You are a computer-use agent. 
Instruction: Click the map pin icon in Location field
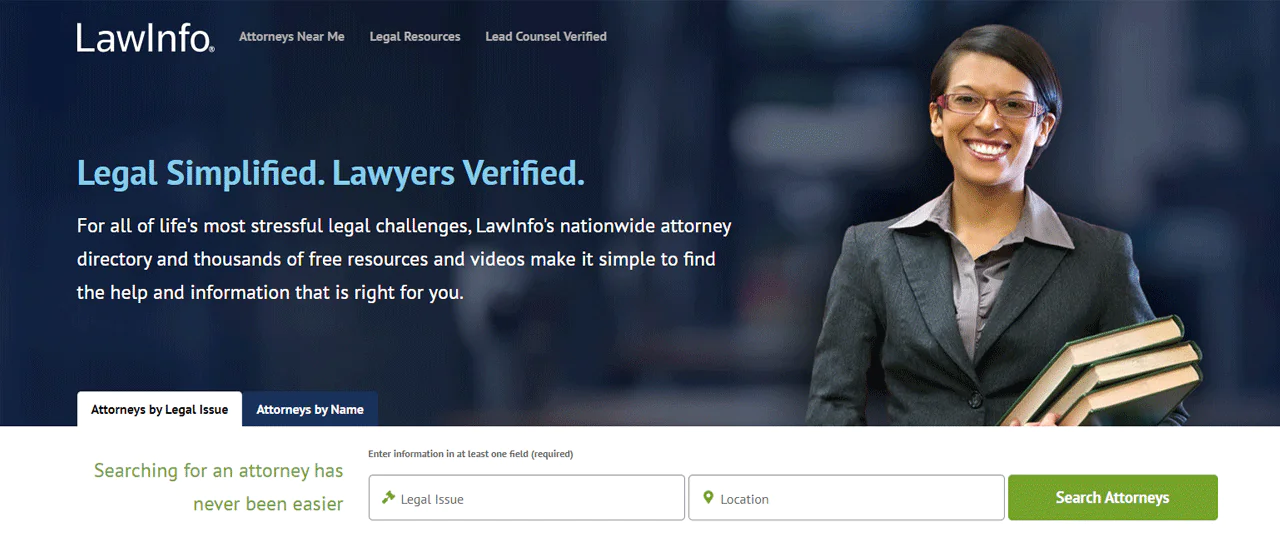(708, 498)
